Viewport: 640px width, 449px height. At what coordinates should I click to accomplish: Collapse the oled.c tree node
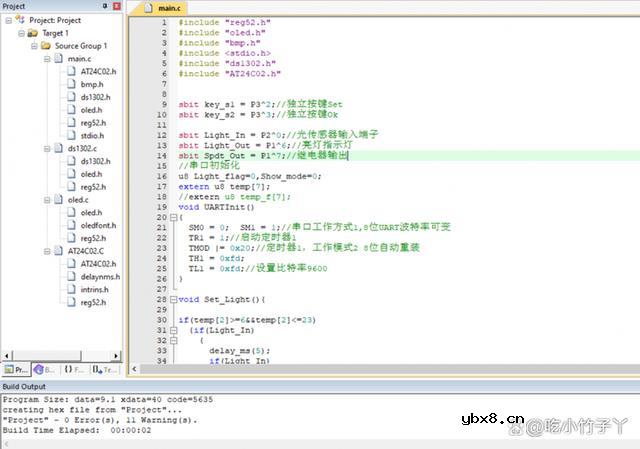pyautogui.click(x=45, y=200)
